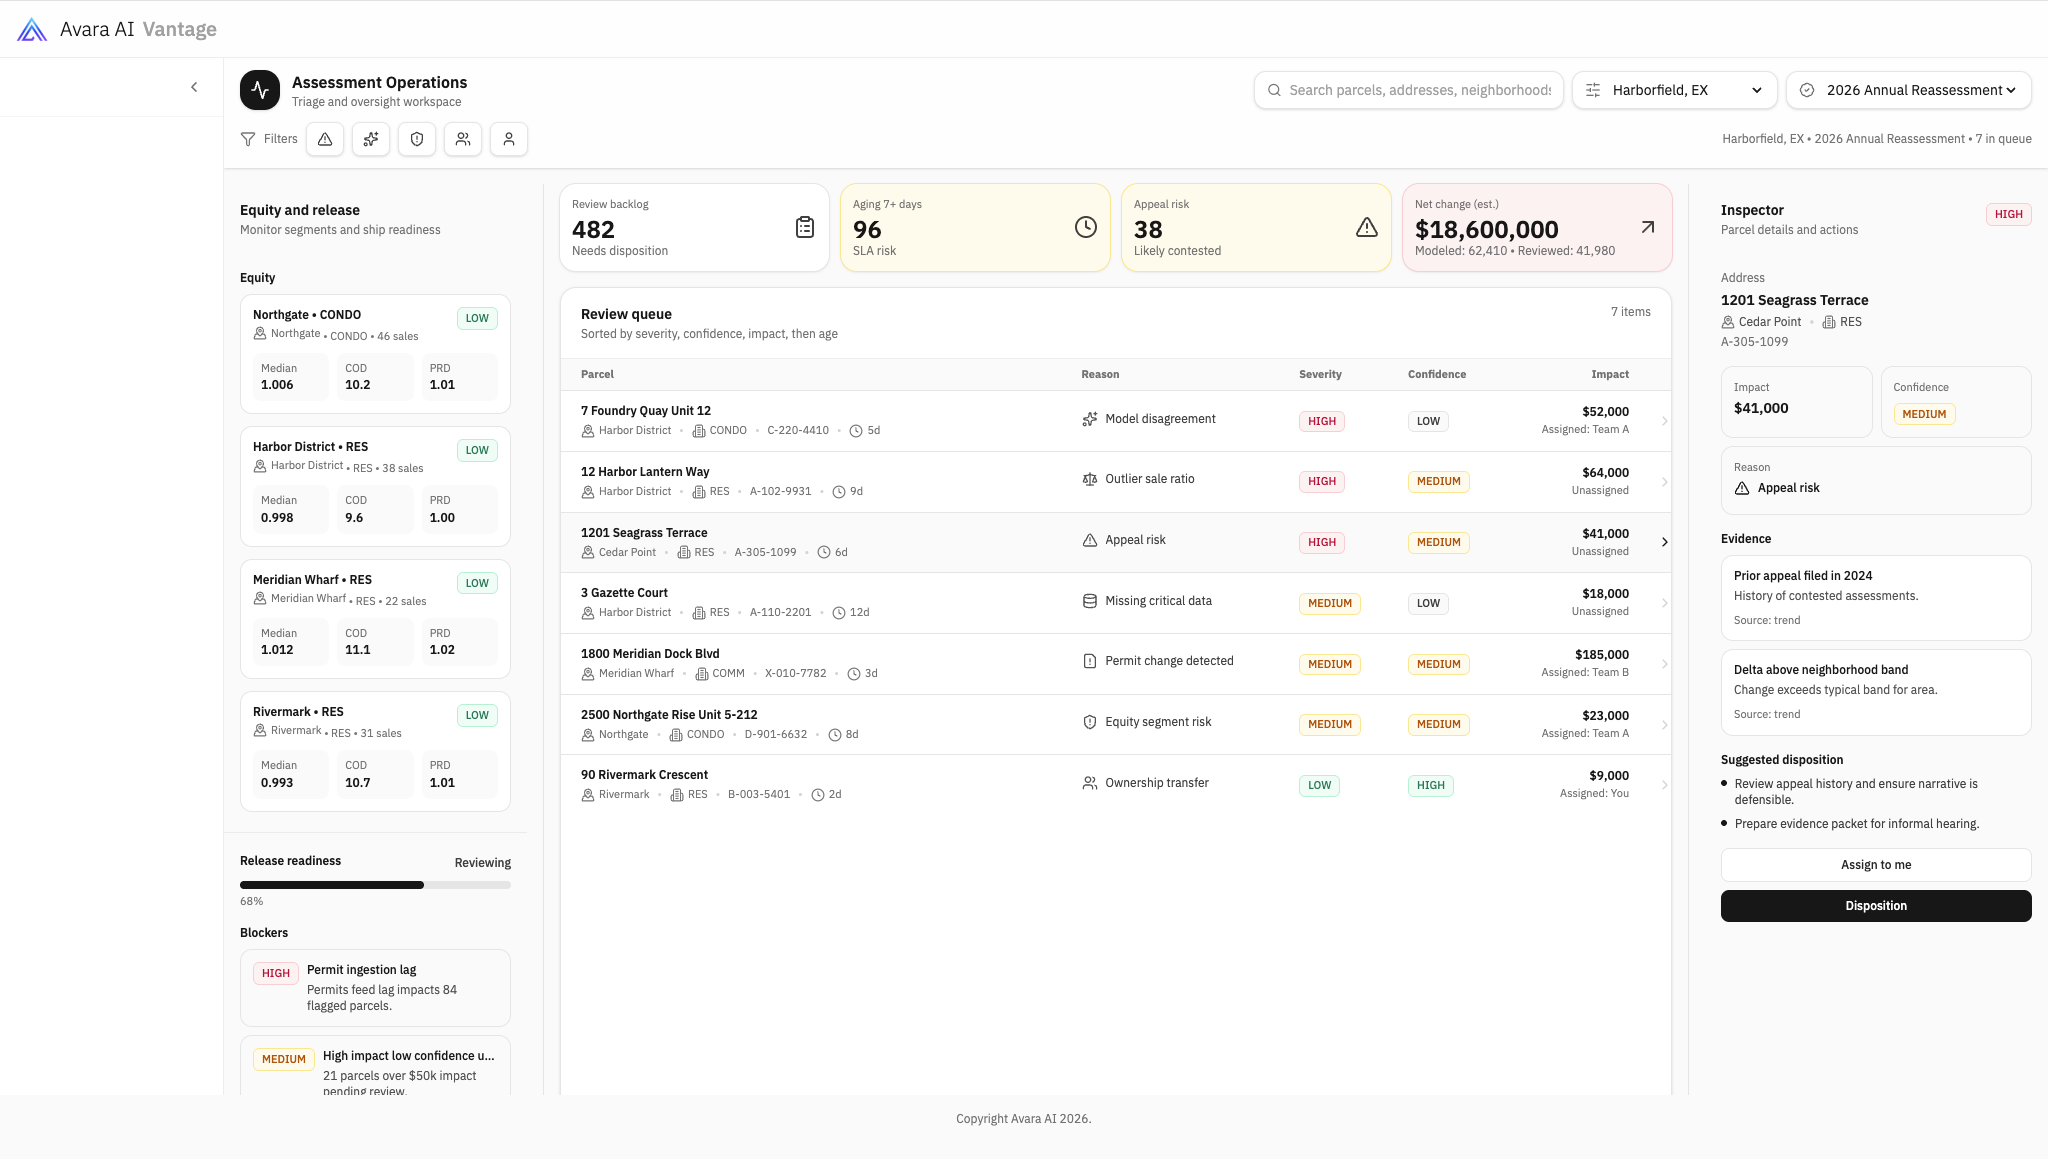Click the team users filter icon
The width and height of the screenshot is (2048, 1159).
tap(463, 139)
